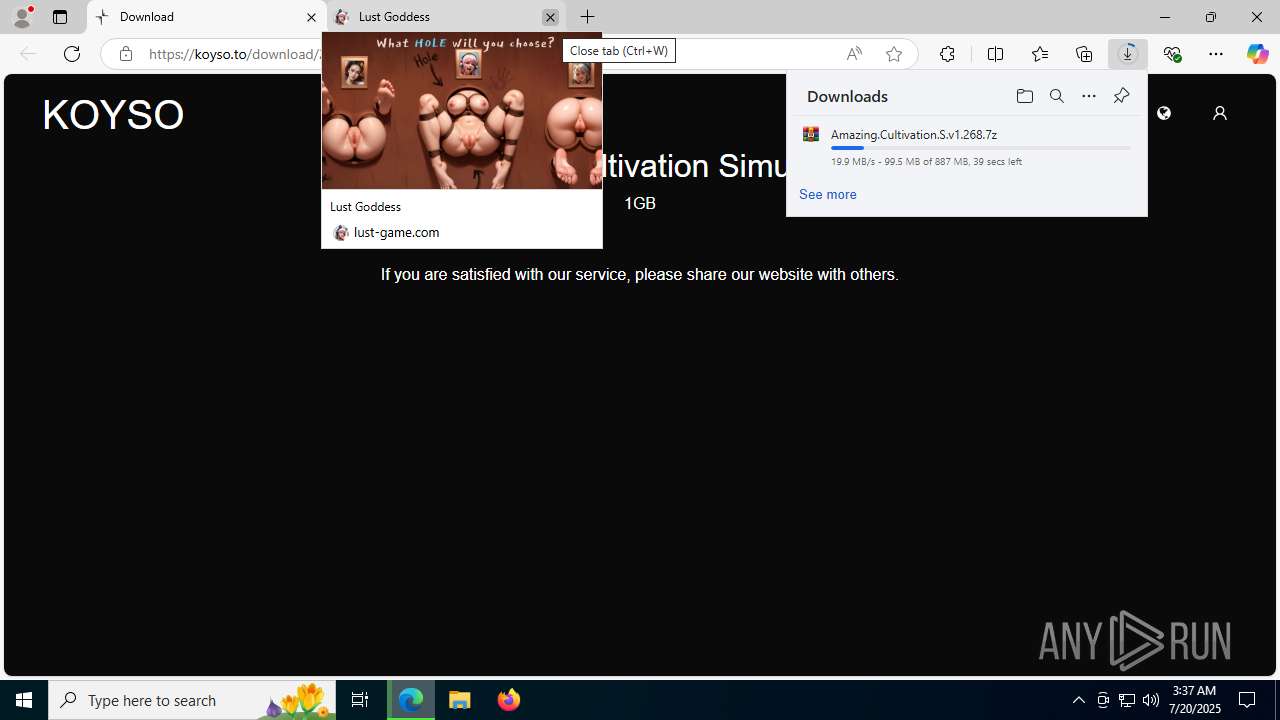Open the site language globe icon
The height and width of the screenshot is (720, 1280).
pos(1164,113)
